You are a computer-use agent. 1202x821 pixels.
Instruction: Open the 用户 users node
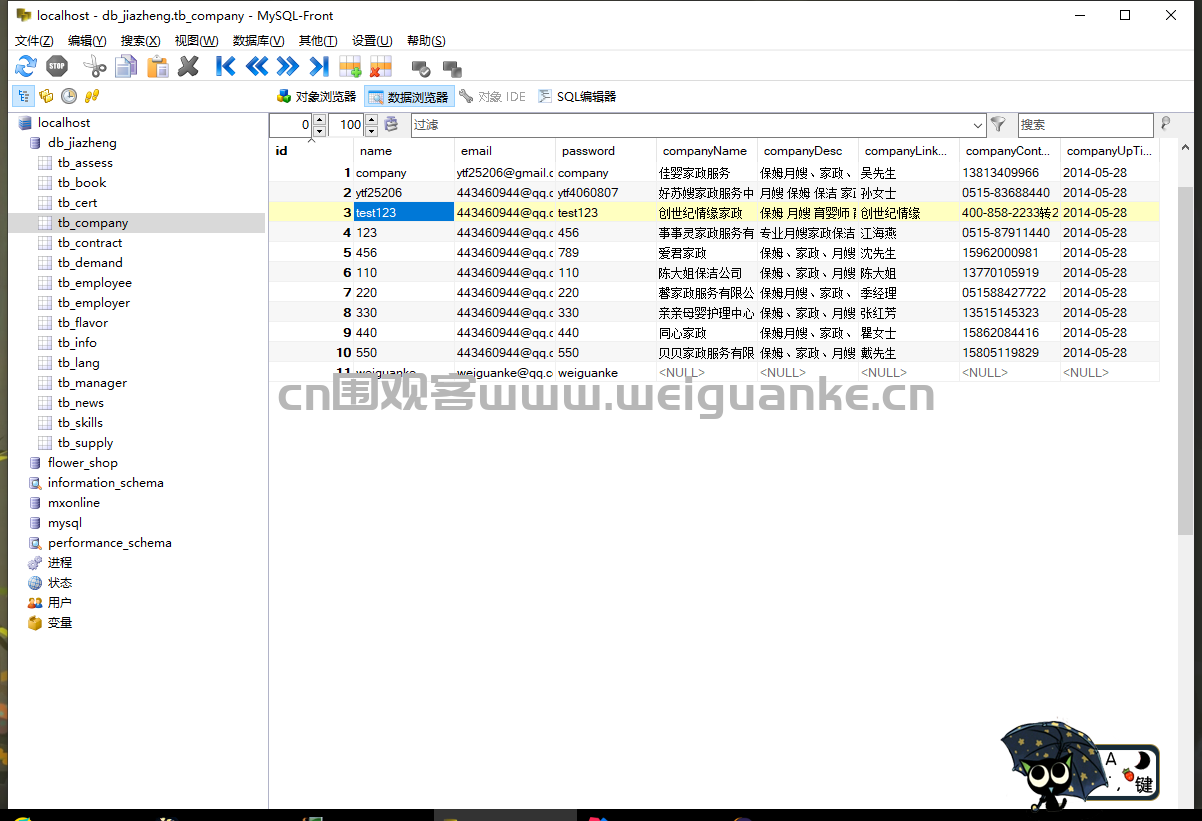click(x=60, y=603)
